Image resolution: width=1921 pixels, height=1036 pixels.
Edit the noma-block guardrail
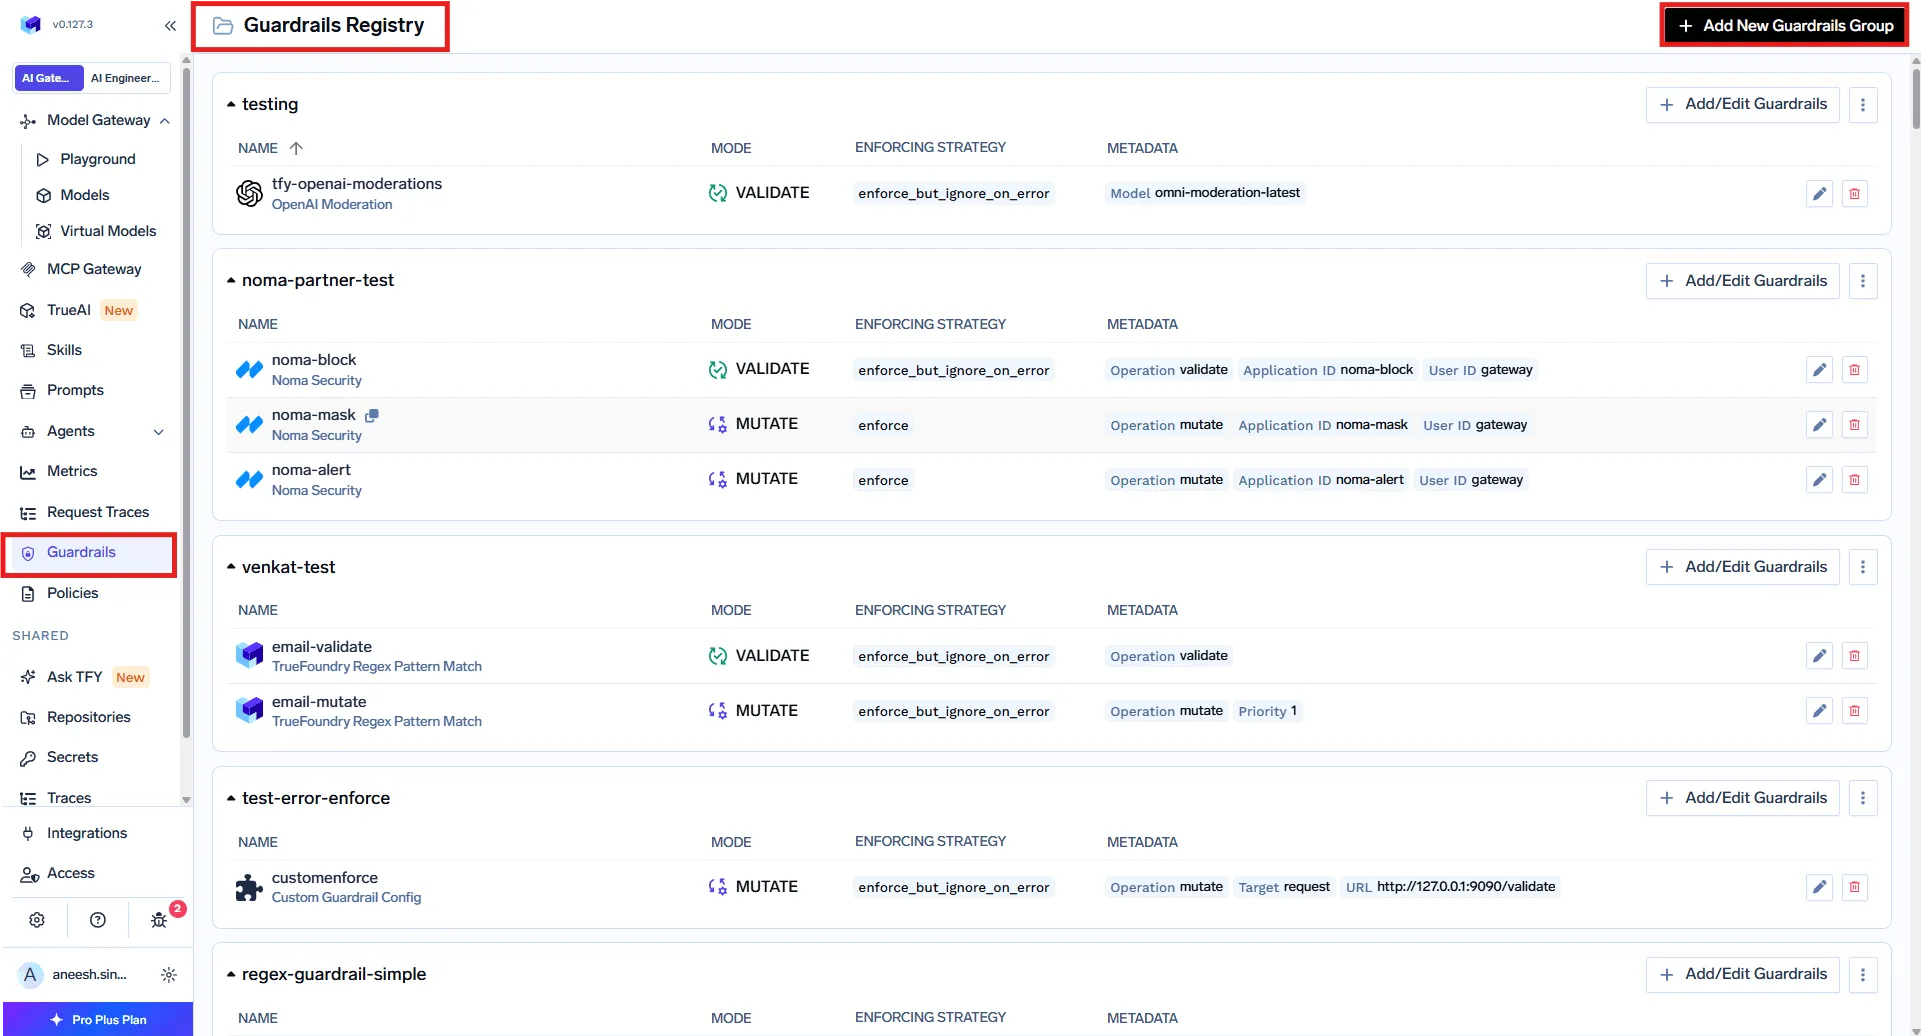pyautogui.click(x=1819, y=370)
